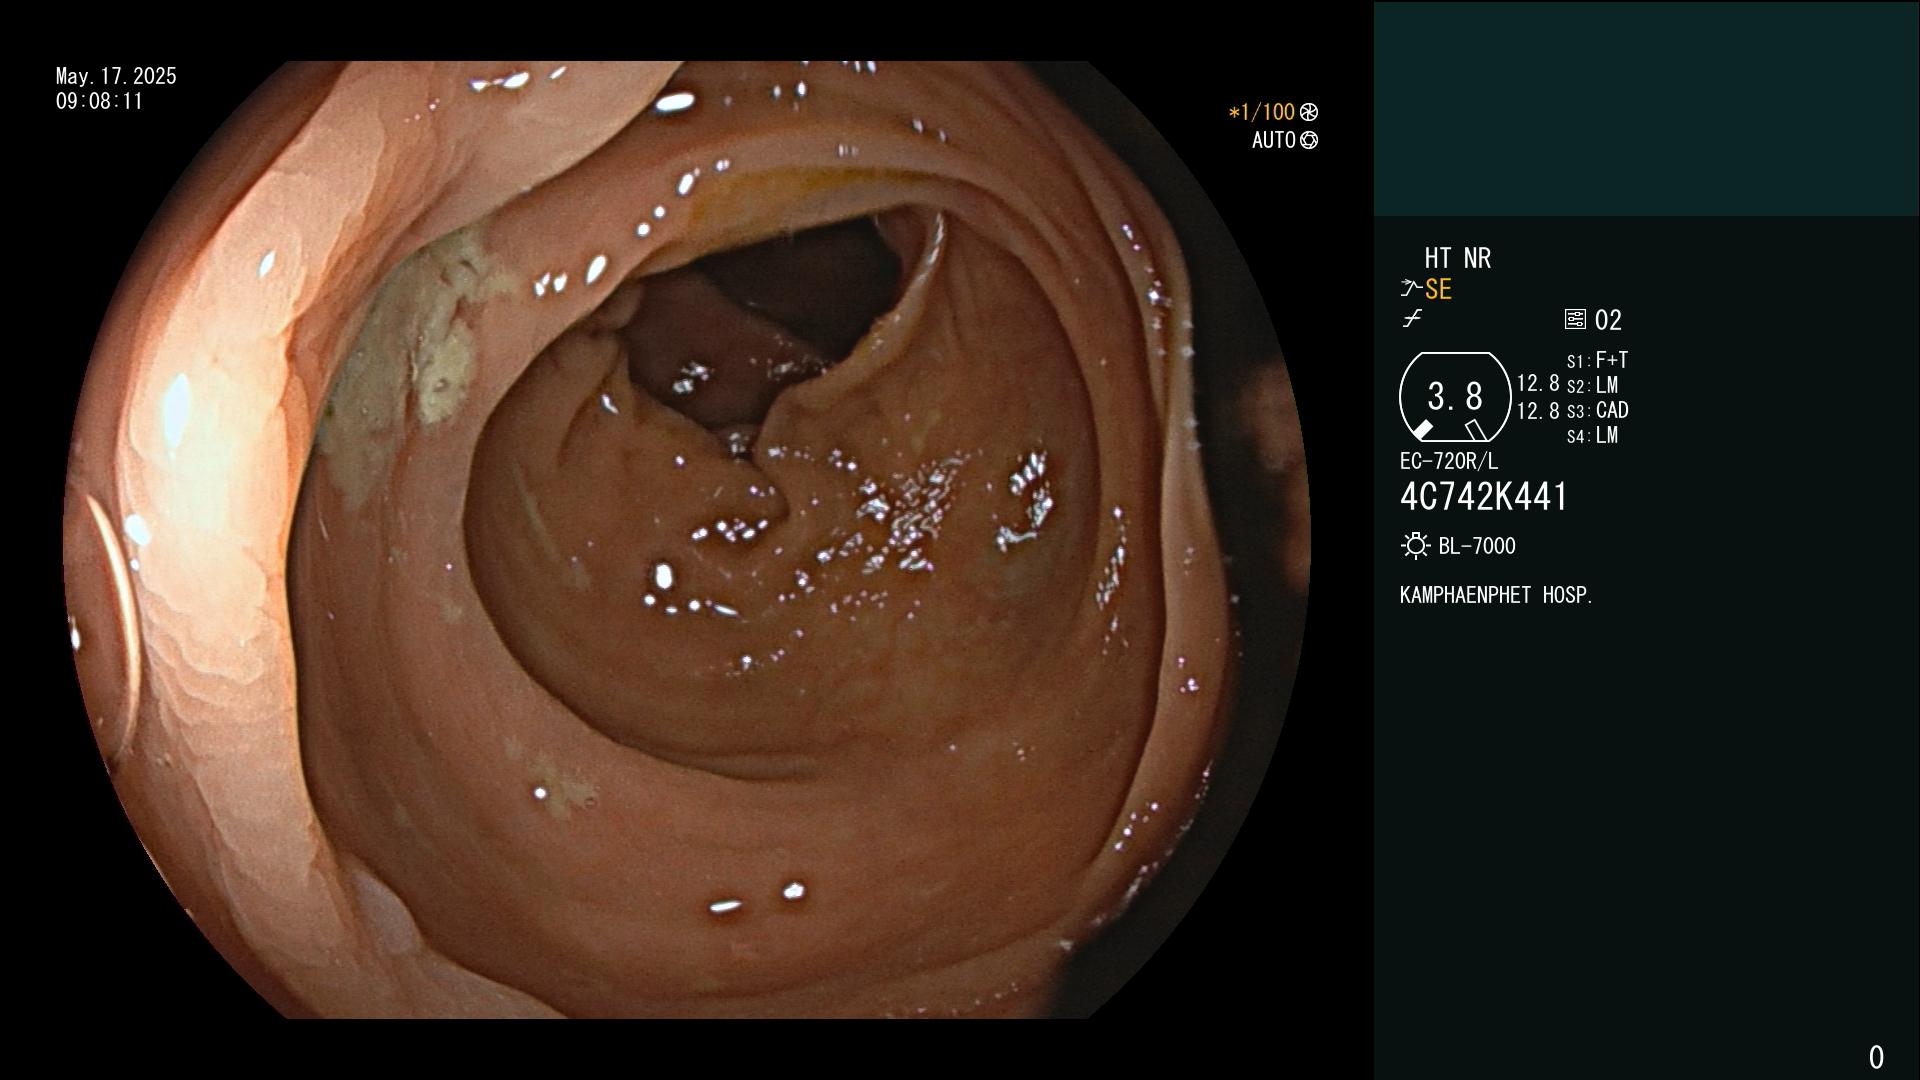Click the endoscopic live image view
This screenshot has width=1920, height=1080.
(687, 540)
